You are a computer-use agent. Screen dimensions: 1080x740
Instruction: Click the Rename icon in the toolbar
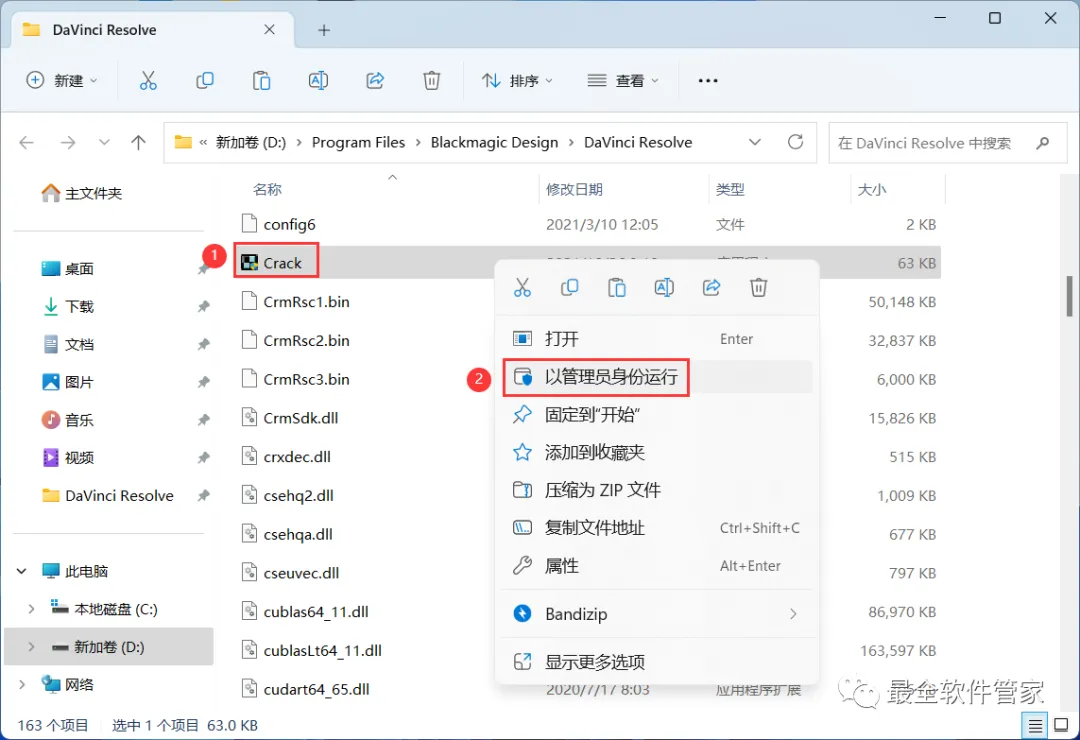coord(318,81)
